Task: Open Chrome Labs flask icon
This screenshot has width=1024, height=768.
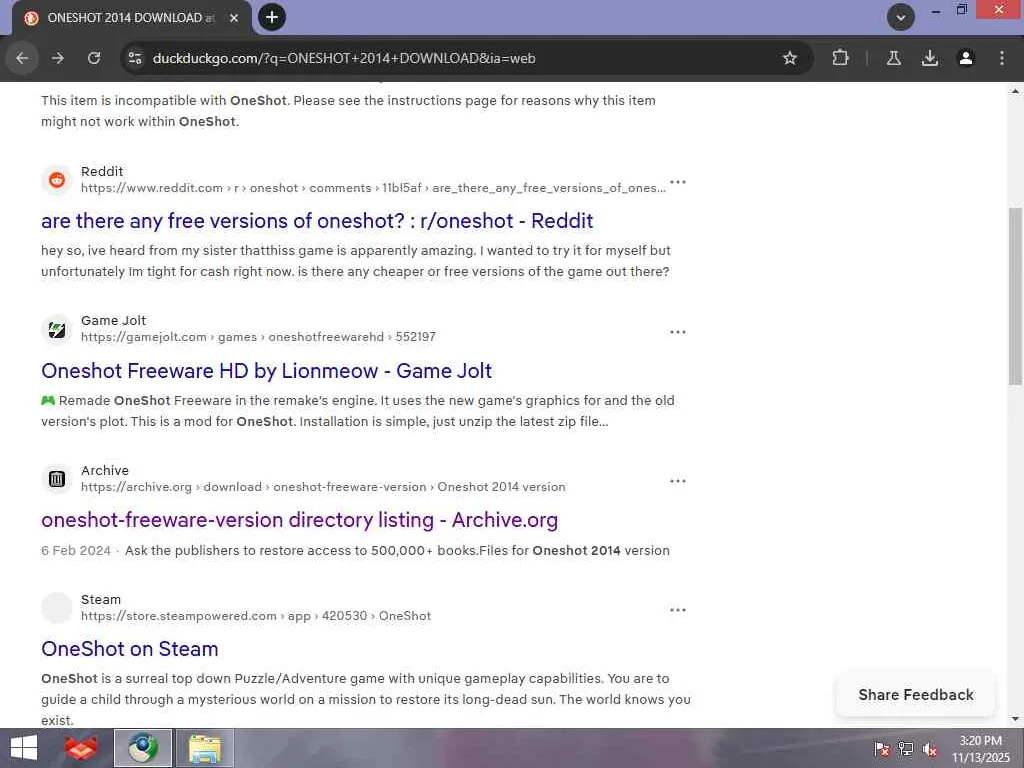Action: click(894, 58)
